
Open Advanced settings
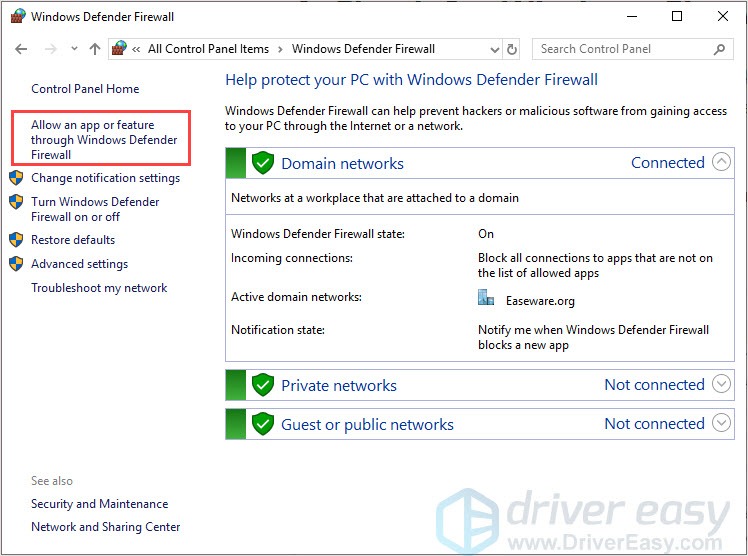click(80, 264)
